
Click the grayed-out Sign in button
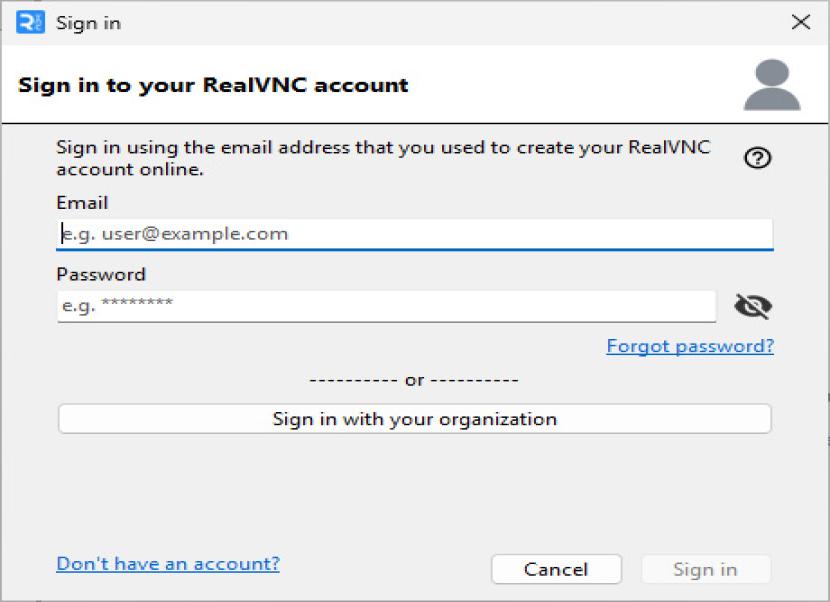point(705,569)
